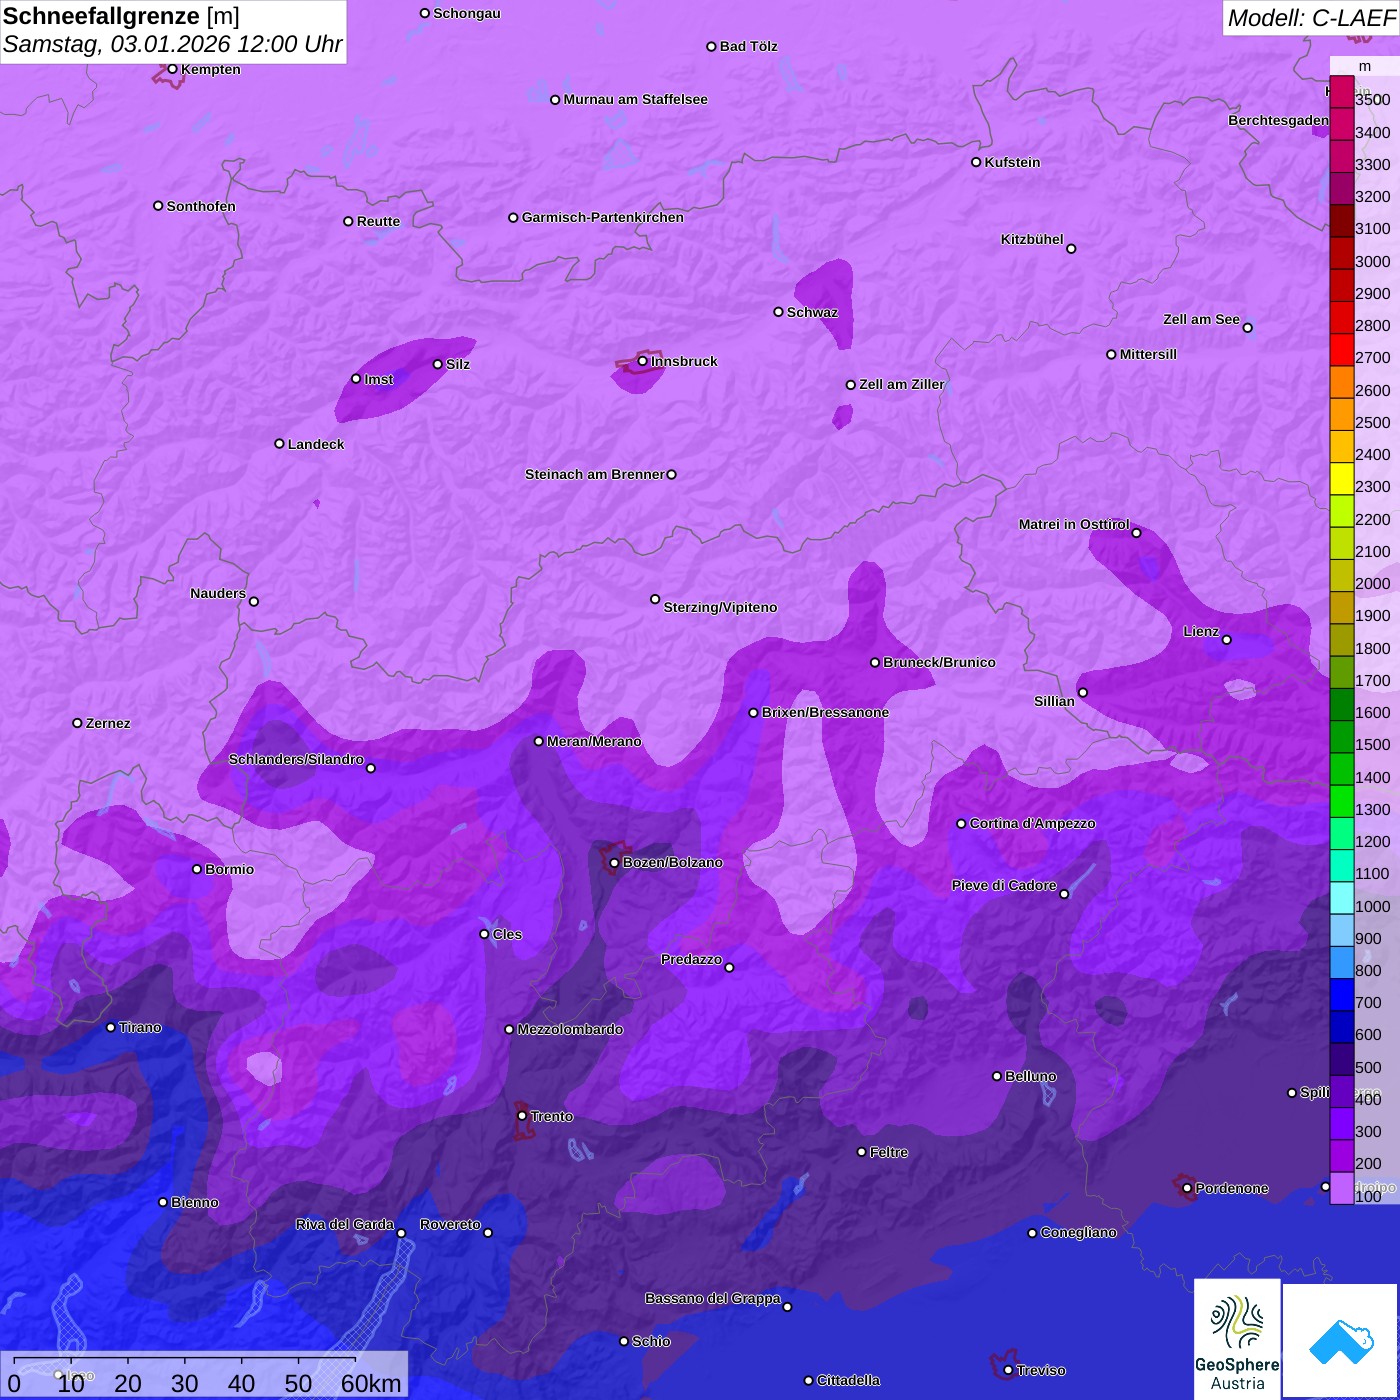The width and height of the screenshot is (1400, 1400).
Task: Click the Trento city marker dot
Action: pyautogui.click(x=522, y=1116)
